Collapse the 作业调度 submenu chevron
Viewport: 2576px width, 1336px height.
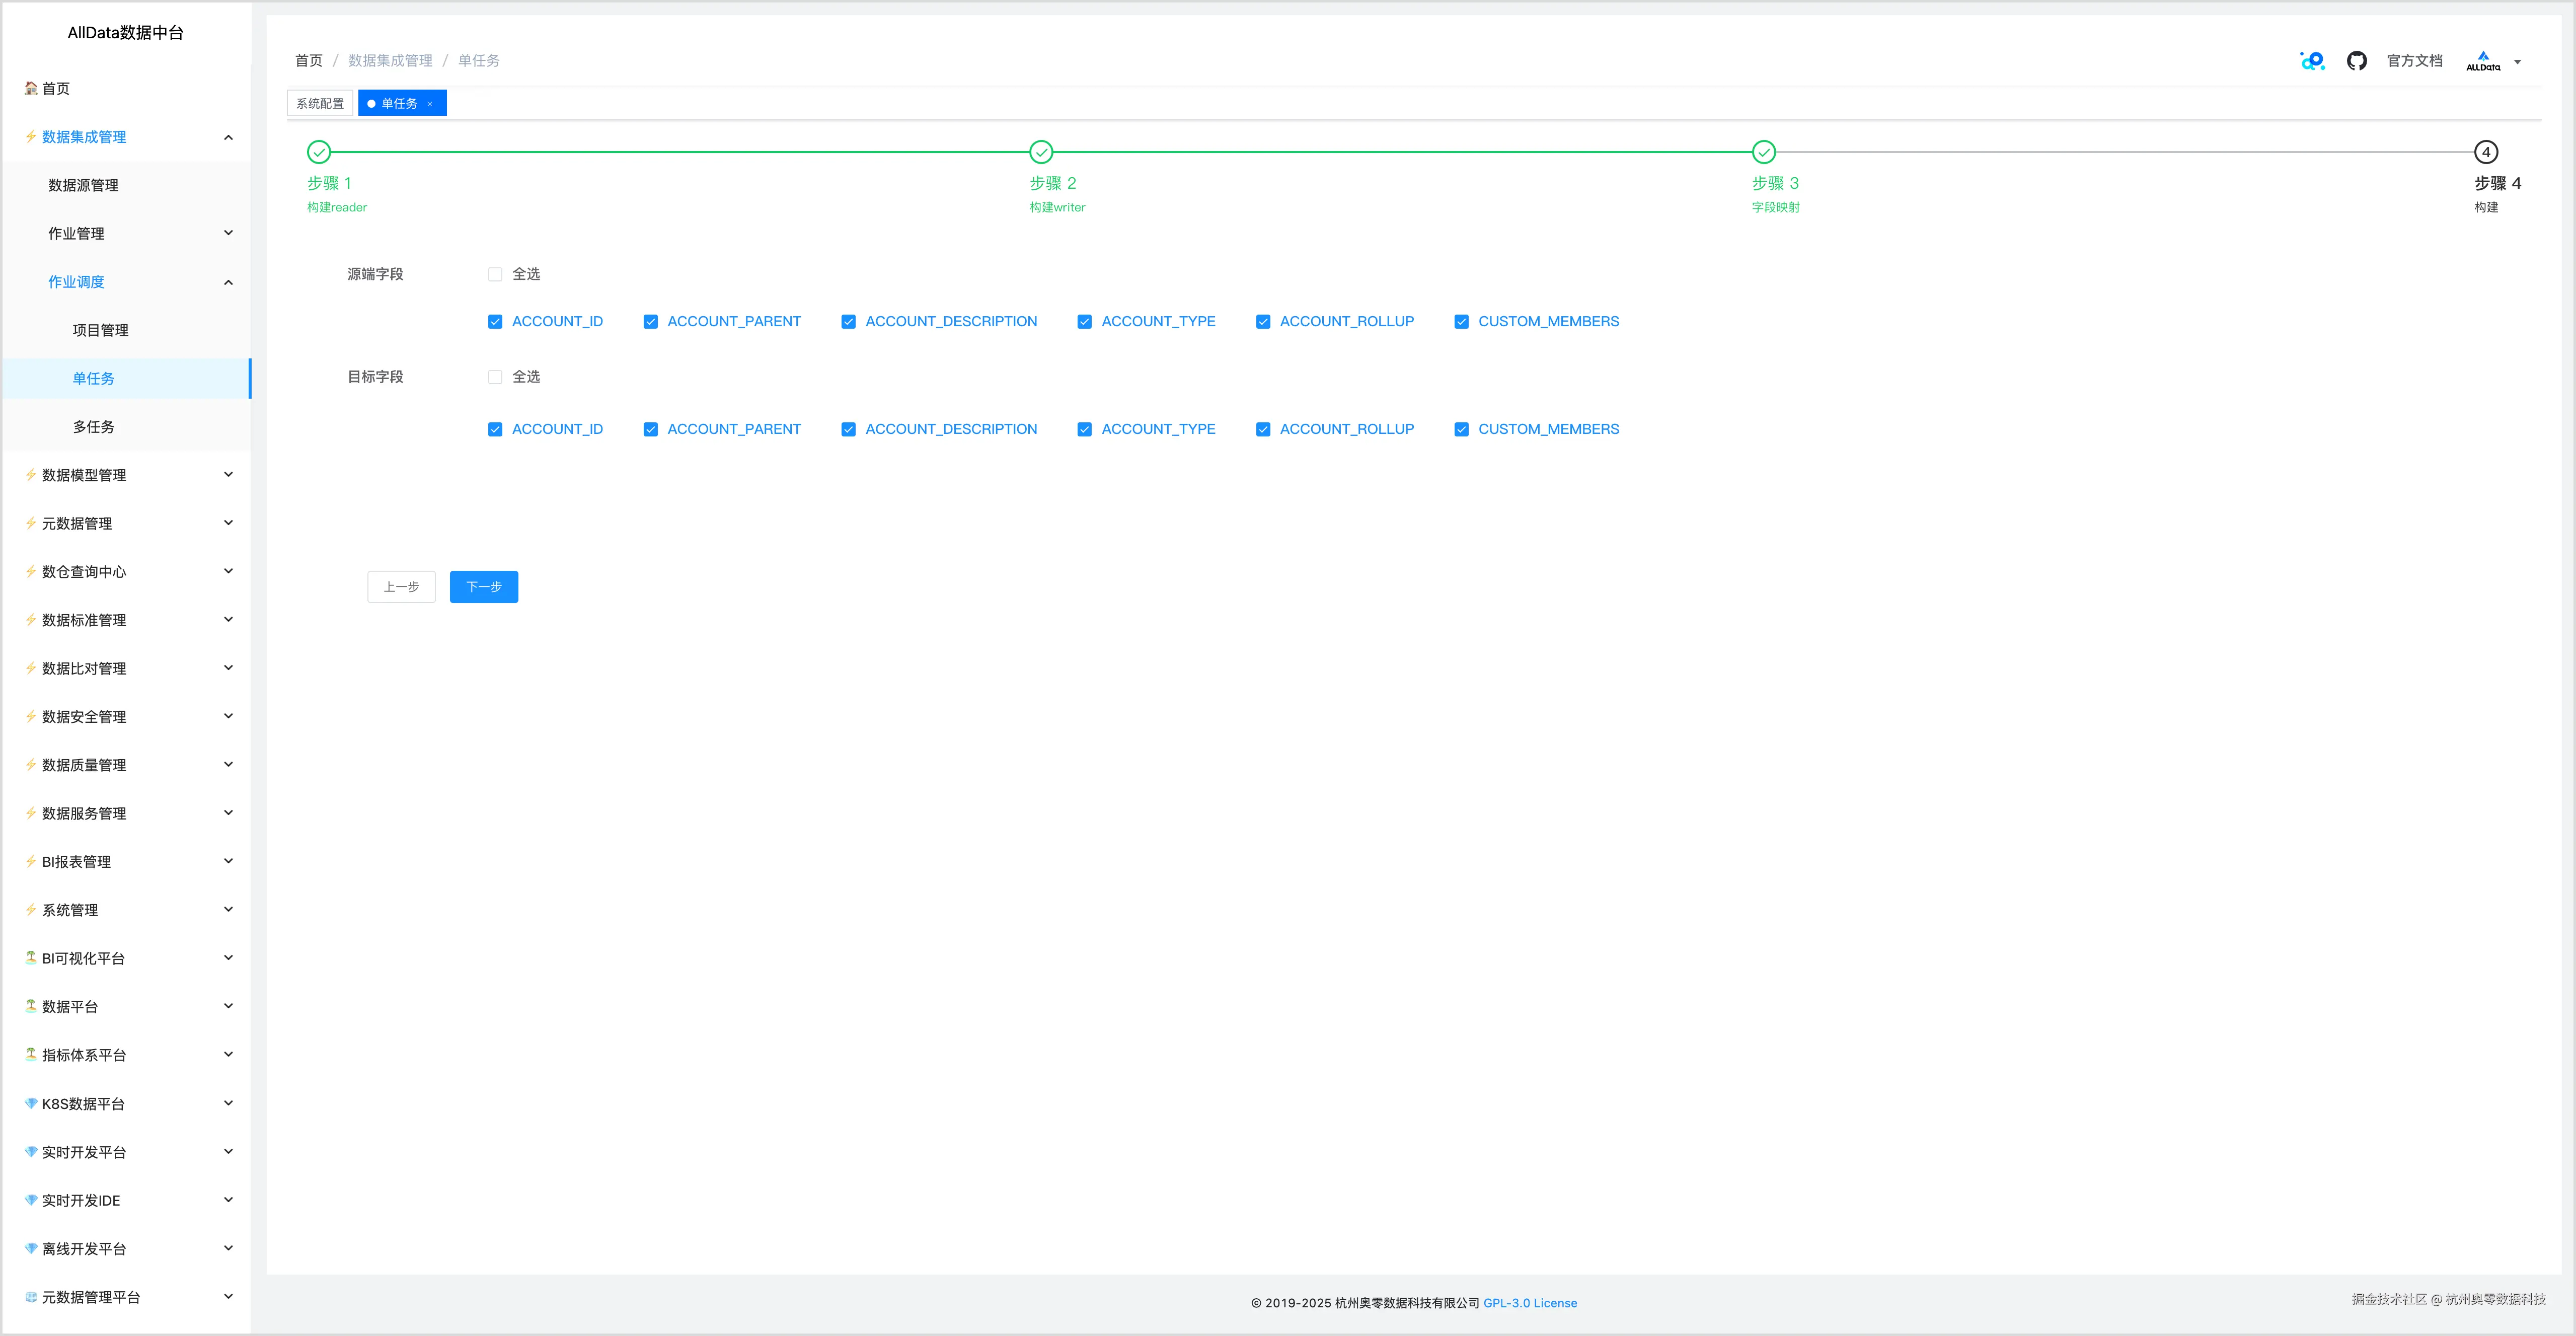tap(228, 282)
